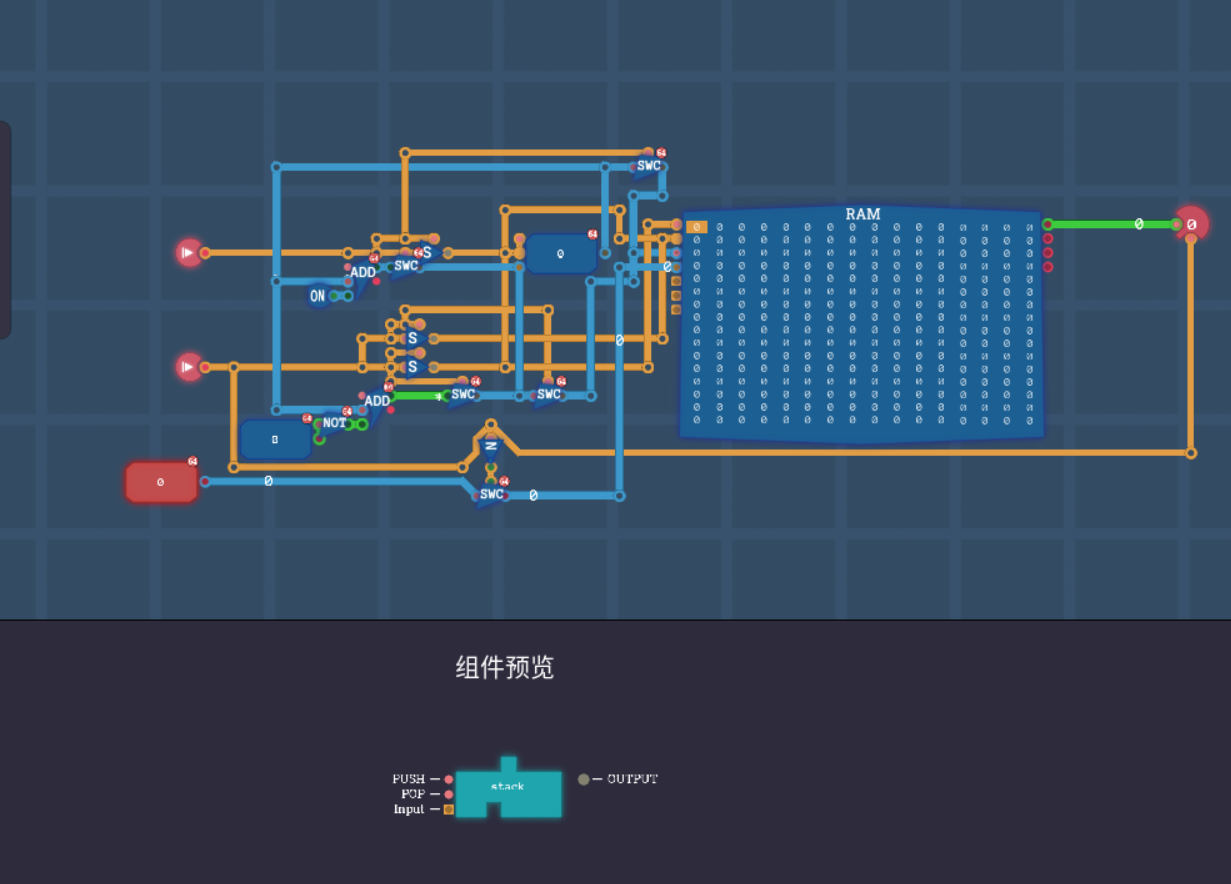The width and height of the screenshot is (1231, 884).
Task: Click the second RAM output pin
Action: click(x=1047, y=238)
